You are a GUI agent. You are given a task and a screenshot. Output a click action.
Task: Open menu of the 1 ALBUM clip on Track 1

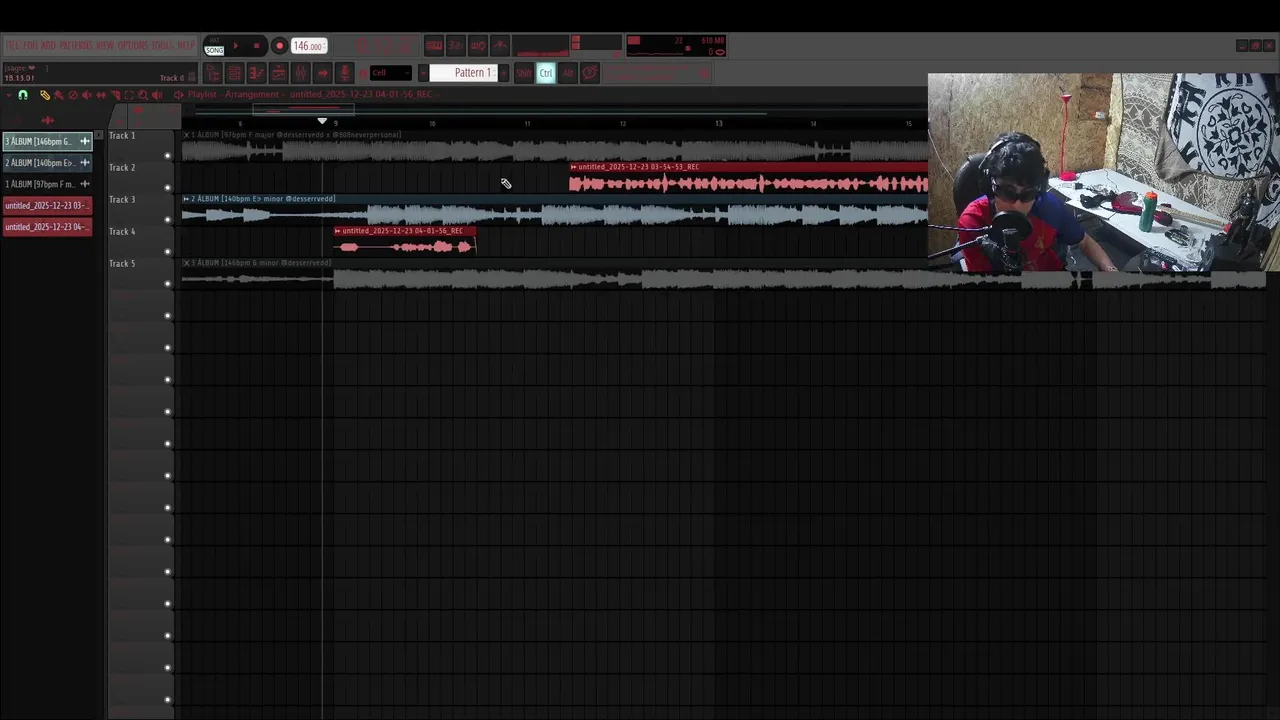186,135
